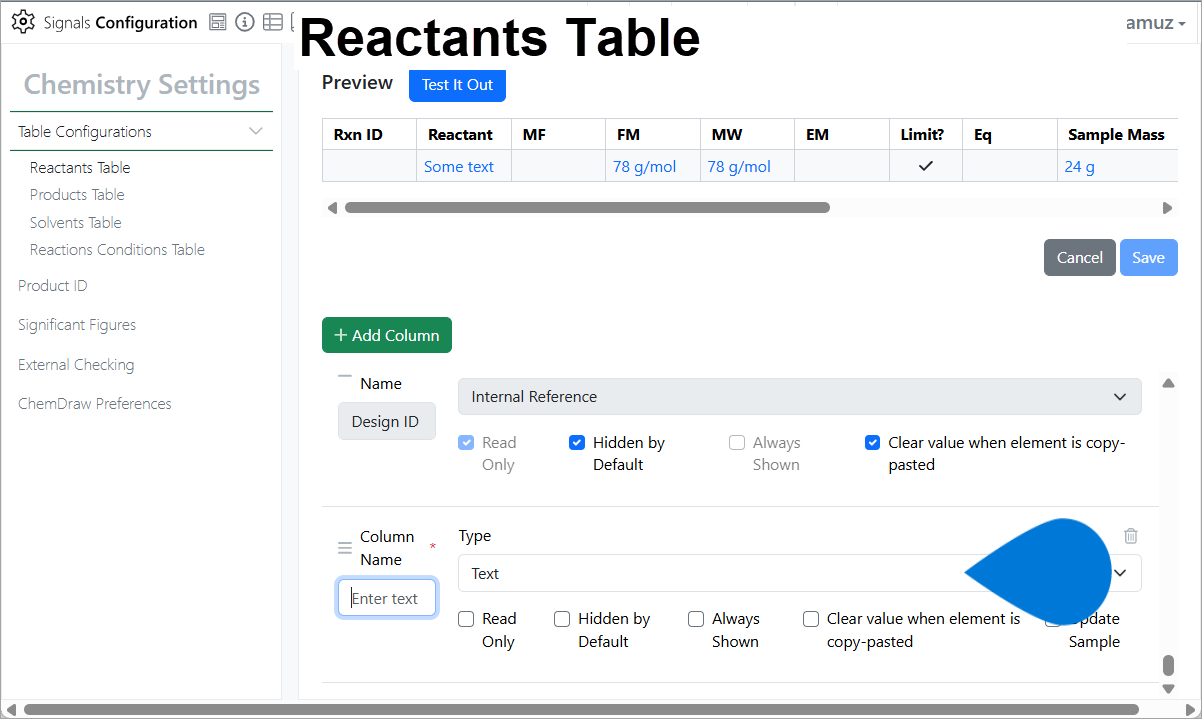The width and height of the screenshot is (1202, 719).
Task: Disable Hidden by Default for Internal Reference
Action: point(577,442)
